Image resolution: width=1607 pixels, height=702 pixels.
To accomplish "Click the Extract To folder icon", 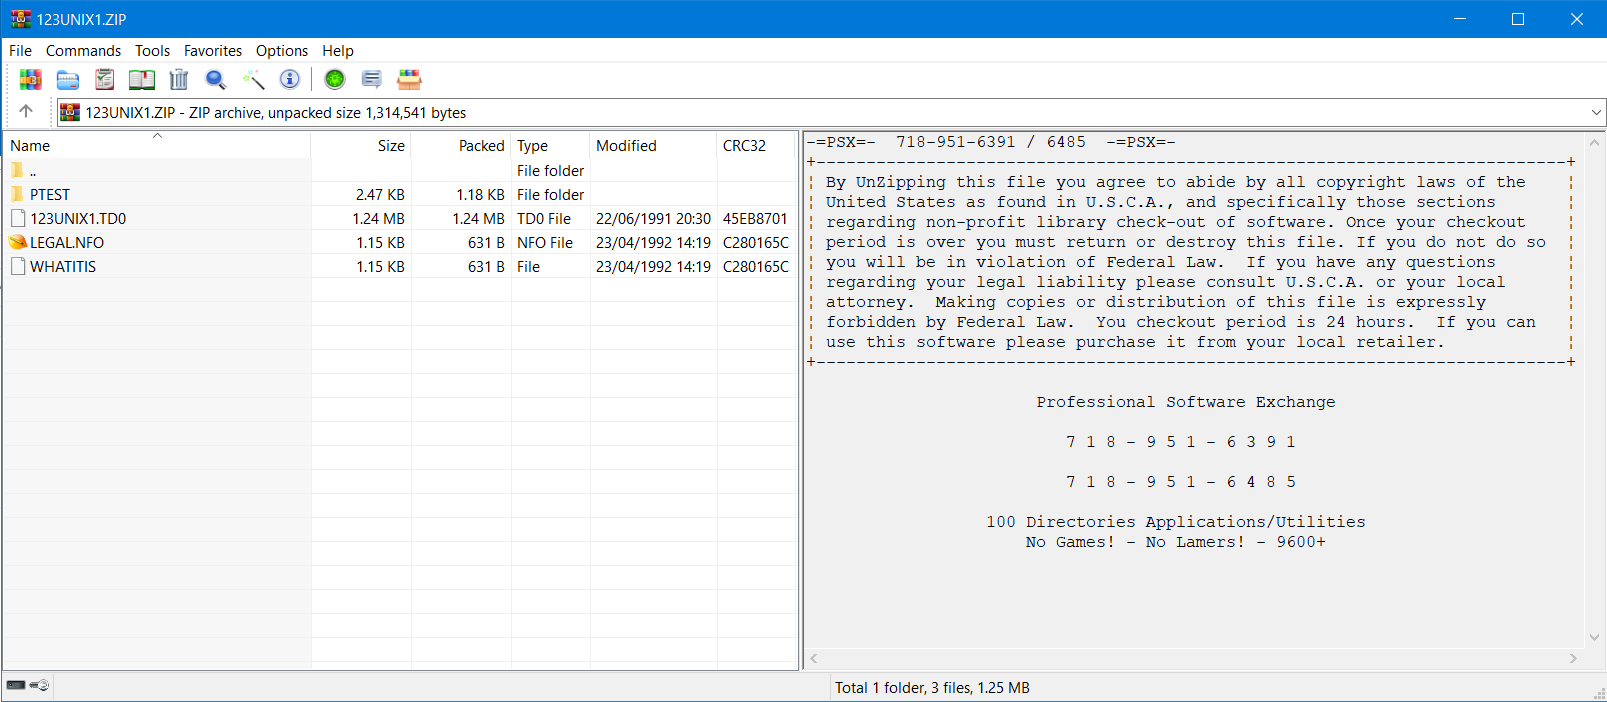I will (x=68, y=79).
